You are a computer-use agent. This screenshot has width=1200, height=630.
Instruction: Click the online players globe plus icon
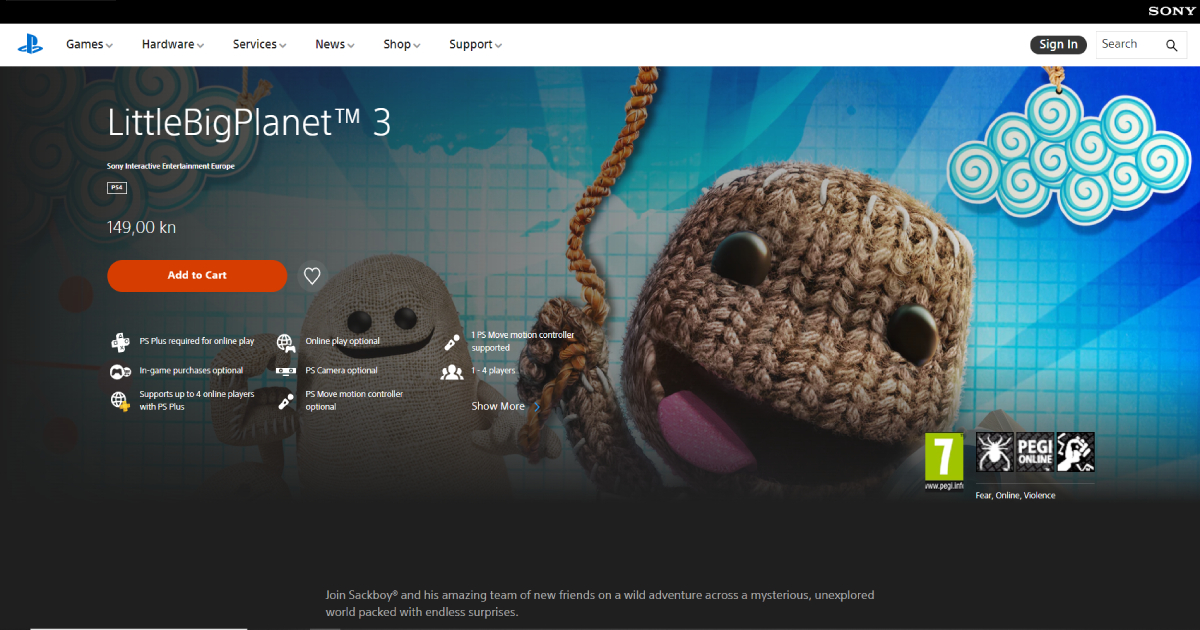[x=120, y=401]
